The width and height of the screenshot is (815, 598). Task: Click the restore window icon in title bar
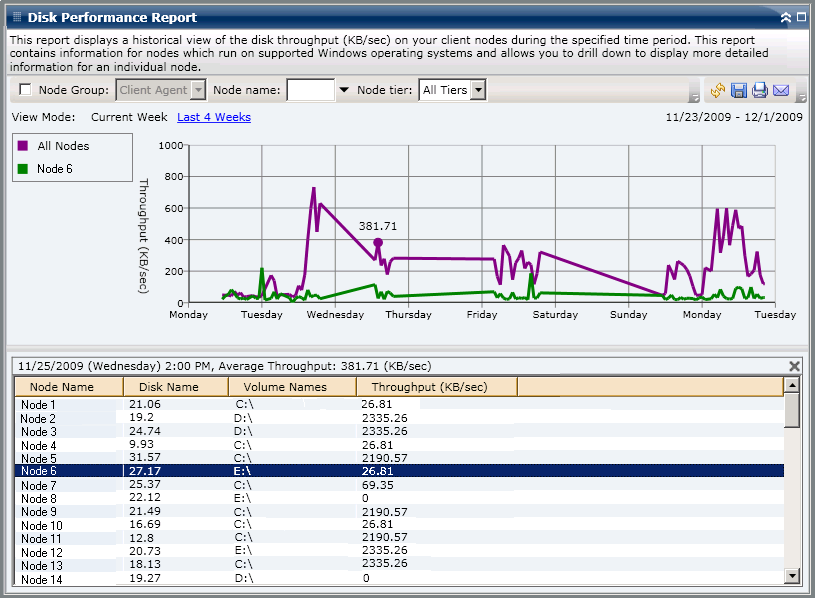pos(800,17)
